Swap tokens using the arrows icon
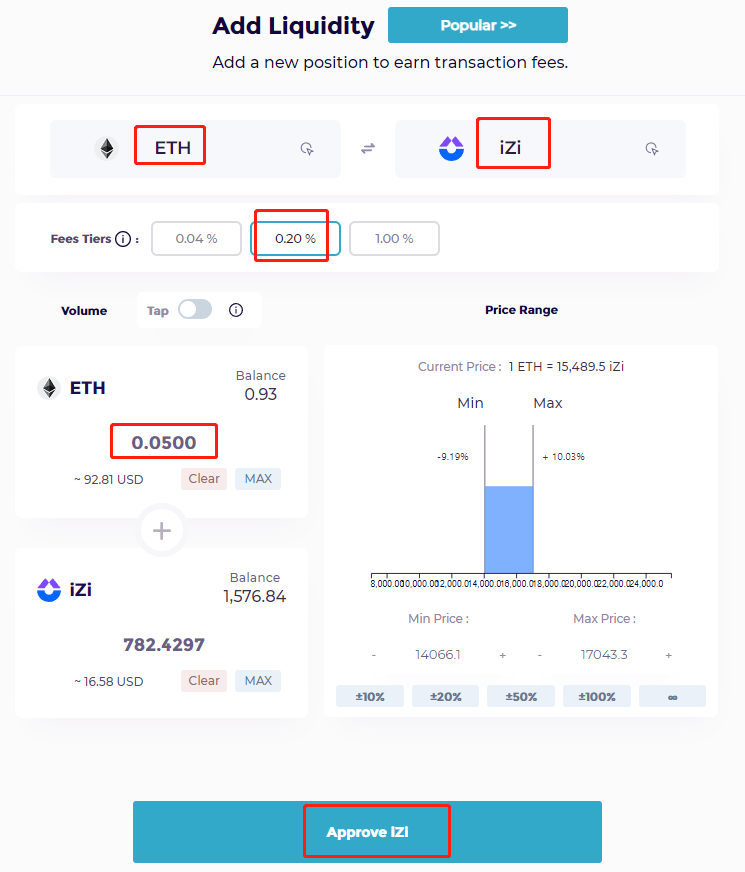Viewport: 745px width, 872px height. [368, 149]
